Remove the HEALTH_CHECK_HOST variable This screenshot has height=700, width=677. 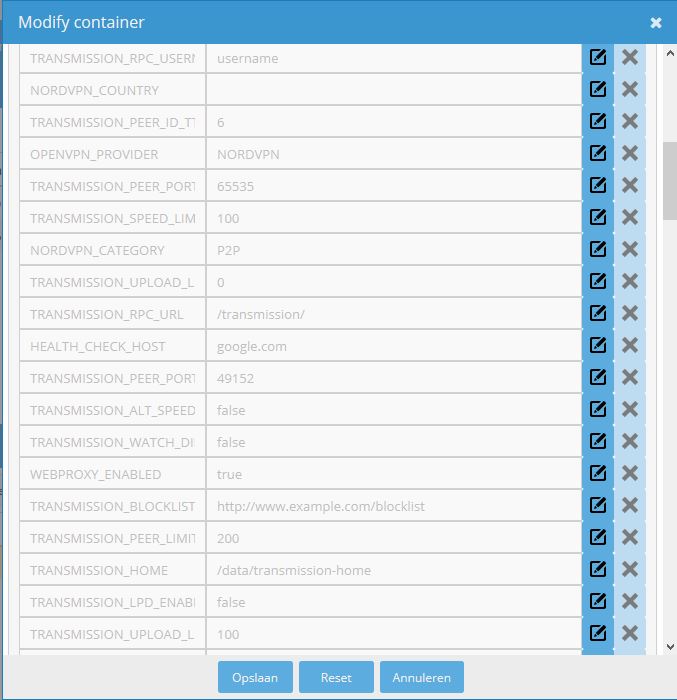pyautogui.click(x=630, y=346)
